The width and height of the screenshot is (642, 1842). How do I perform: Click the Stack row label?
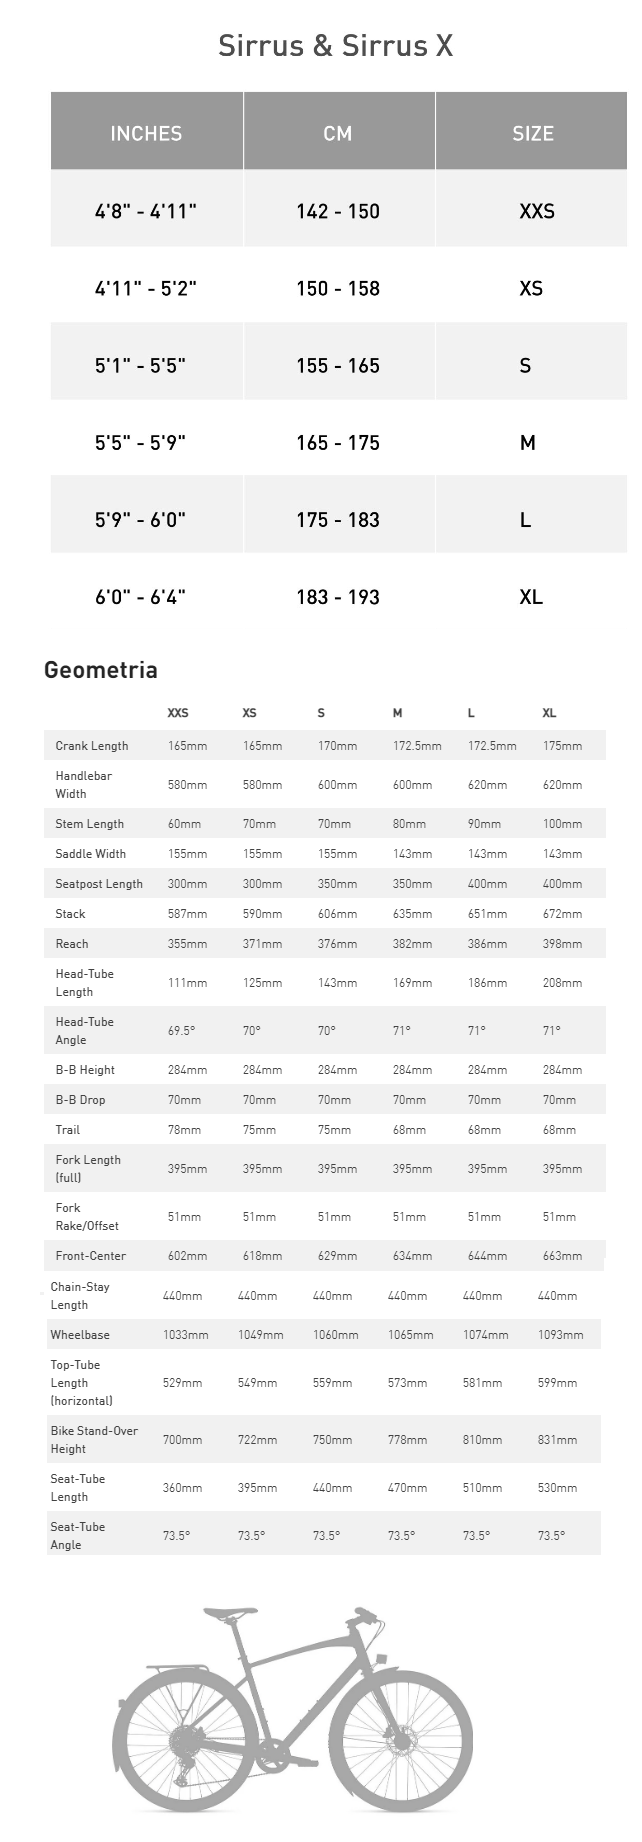pos(70,914)
